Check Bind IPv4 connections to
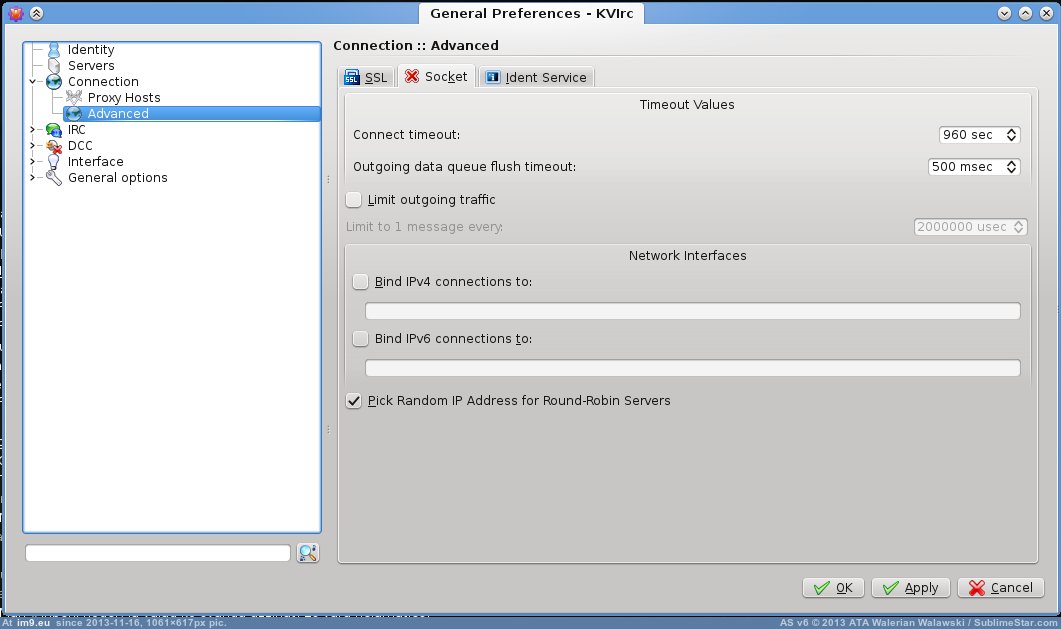Screen dimensions: 1061x629 360,281
